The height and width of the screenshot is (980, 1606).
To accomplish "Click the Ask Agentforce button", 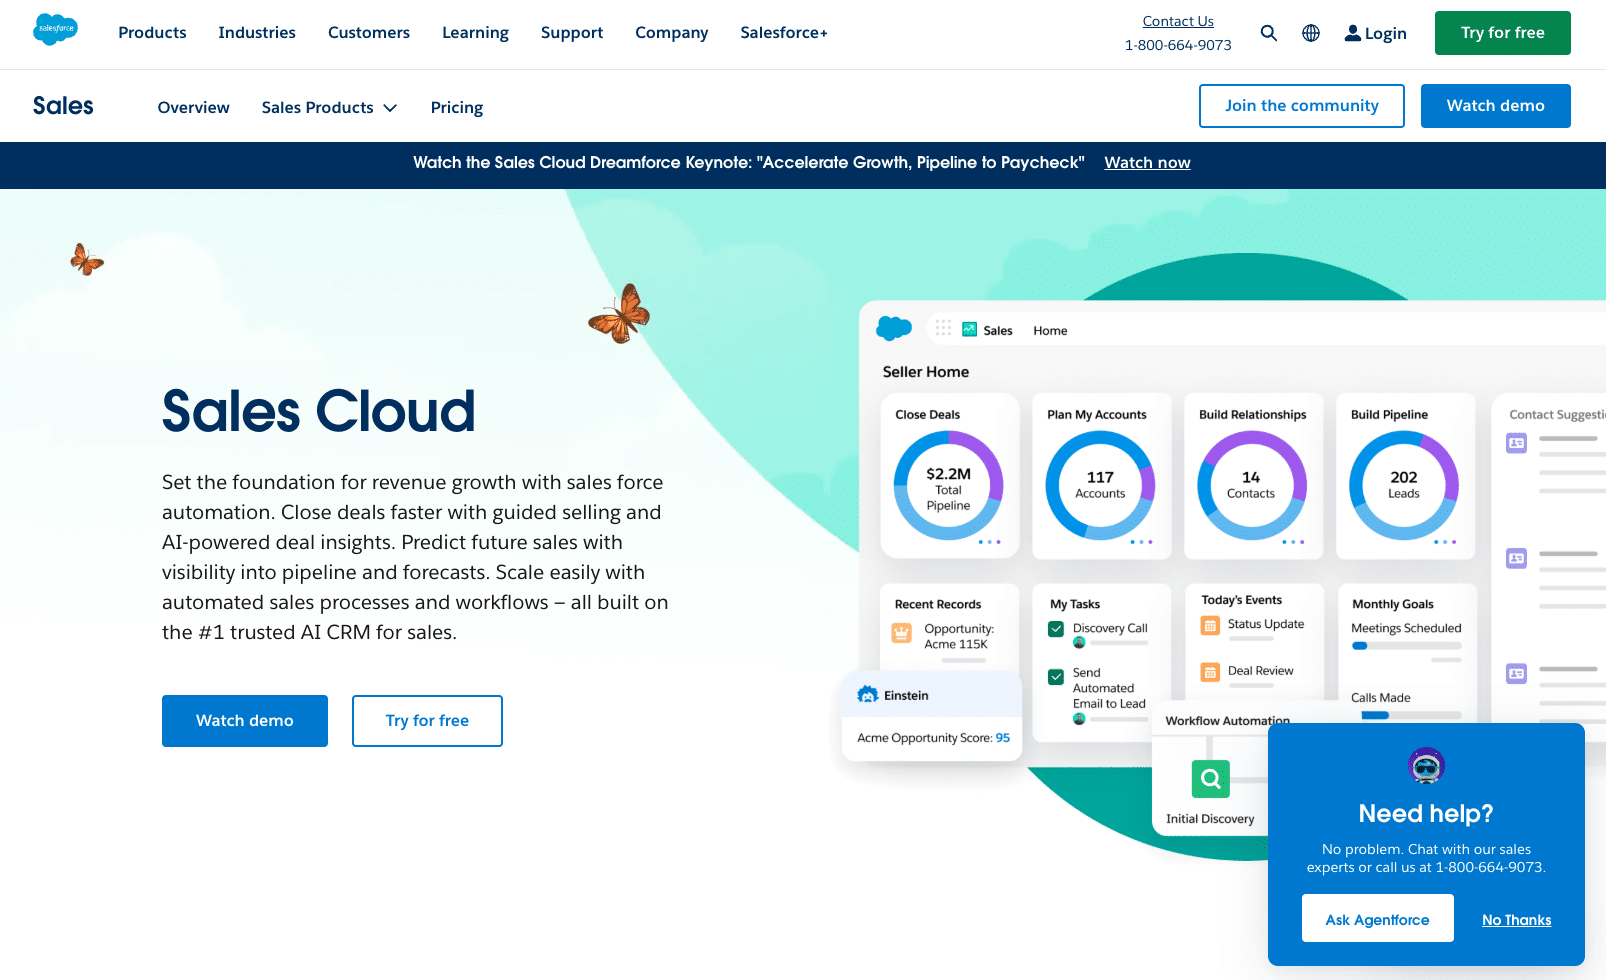I will point(1377,918).
